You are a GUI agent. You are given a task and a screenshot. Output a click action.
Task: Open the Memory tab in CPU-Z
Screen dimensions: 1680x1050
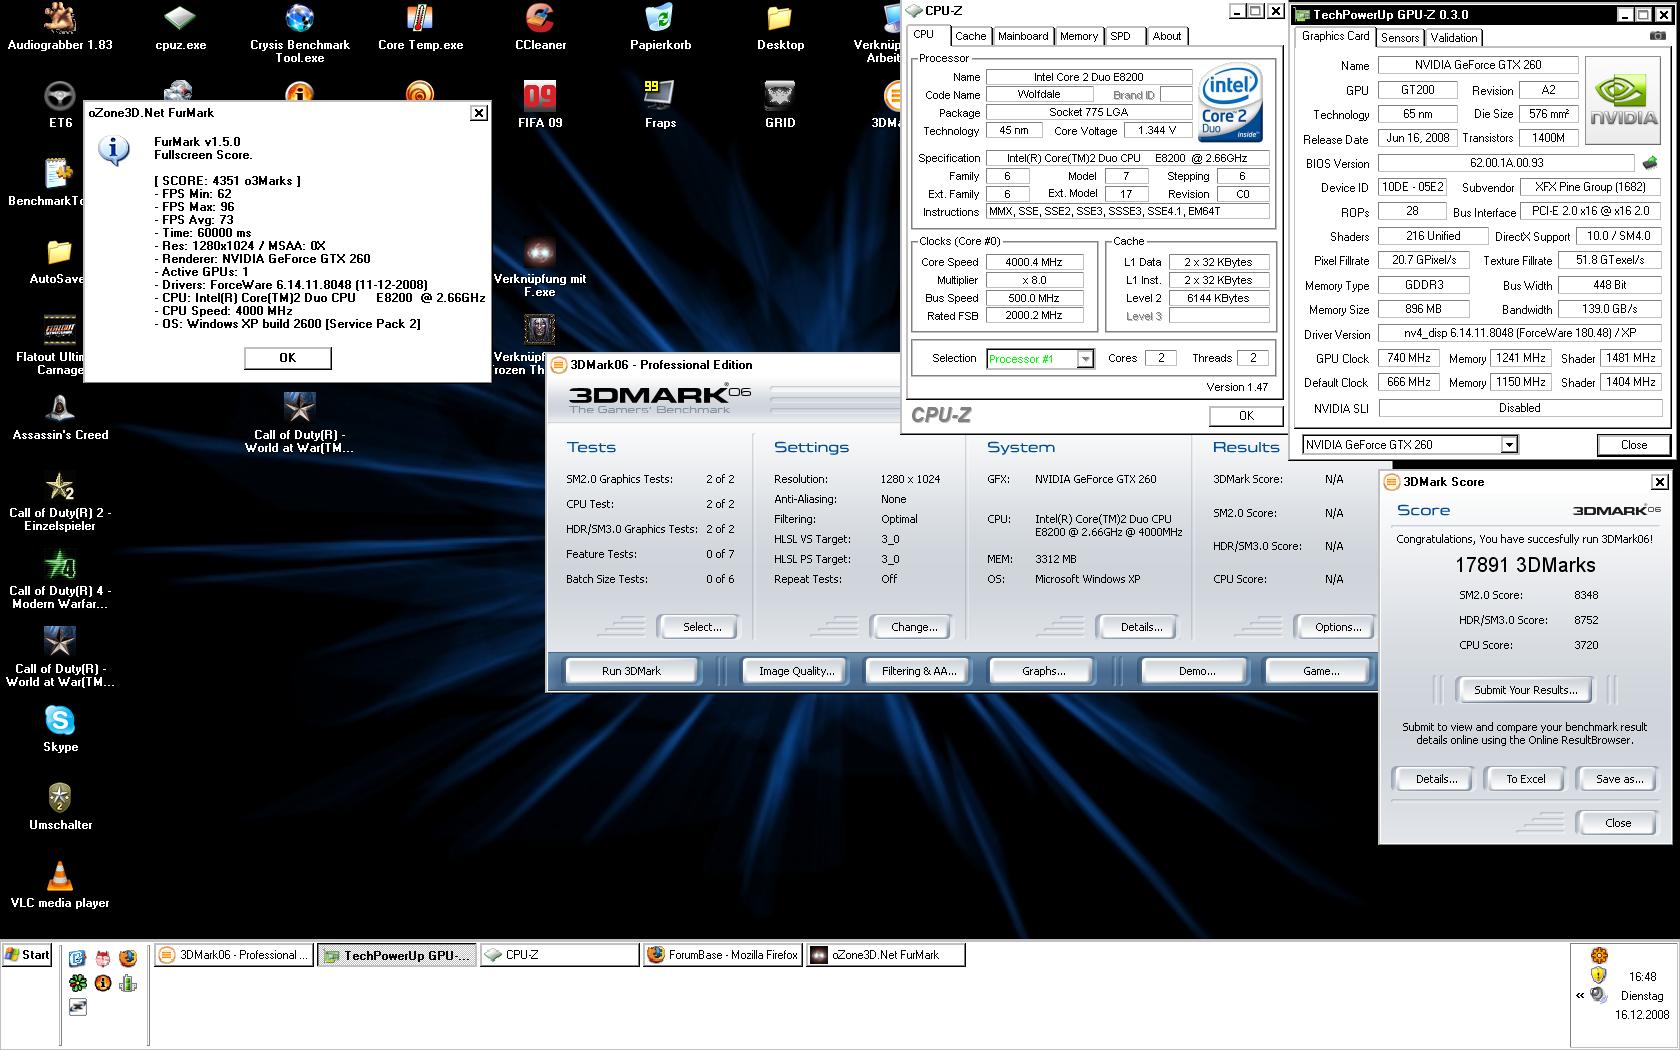(x=1079, y=36)
